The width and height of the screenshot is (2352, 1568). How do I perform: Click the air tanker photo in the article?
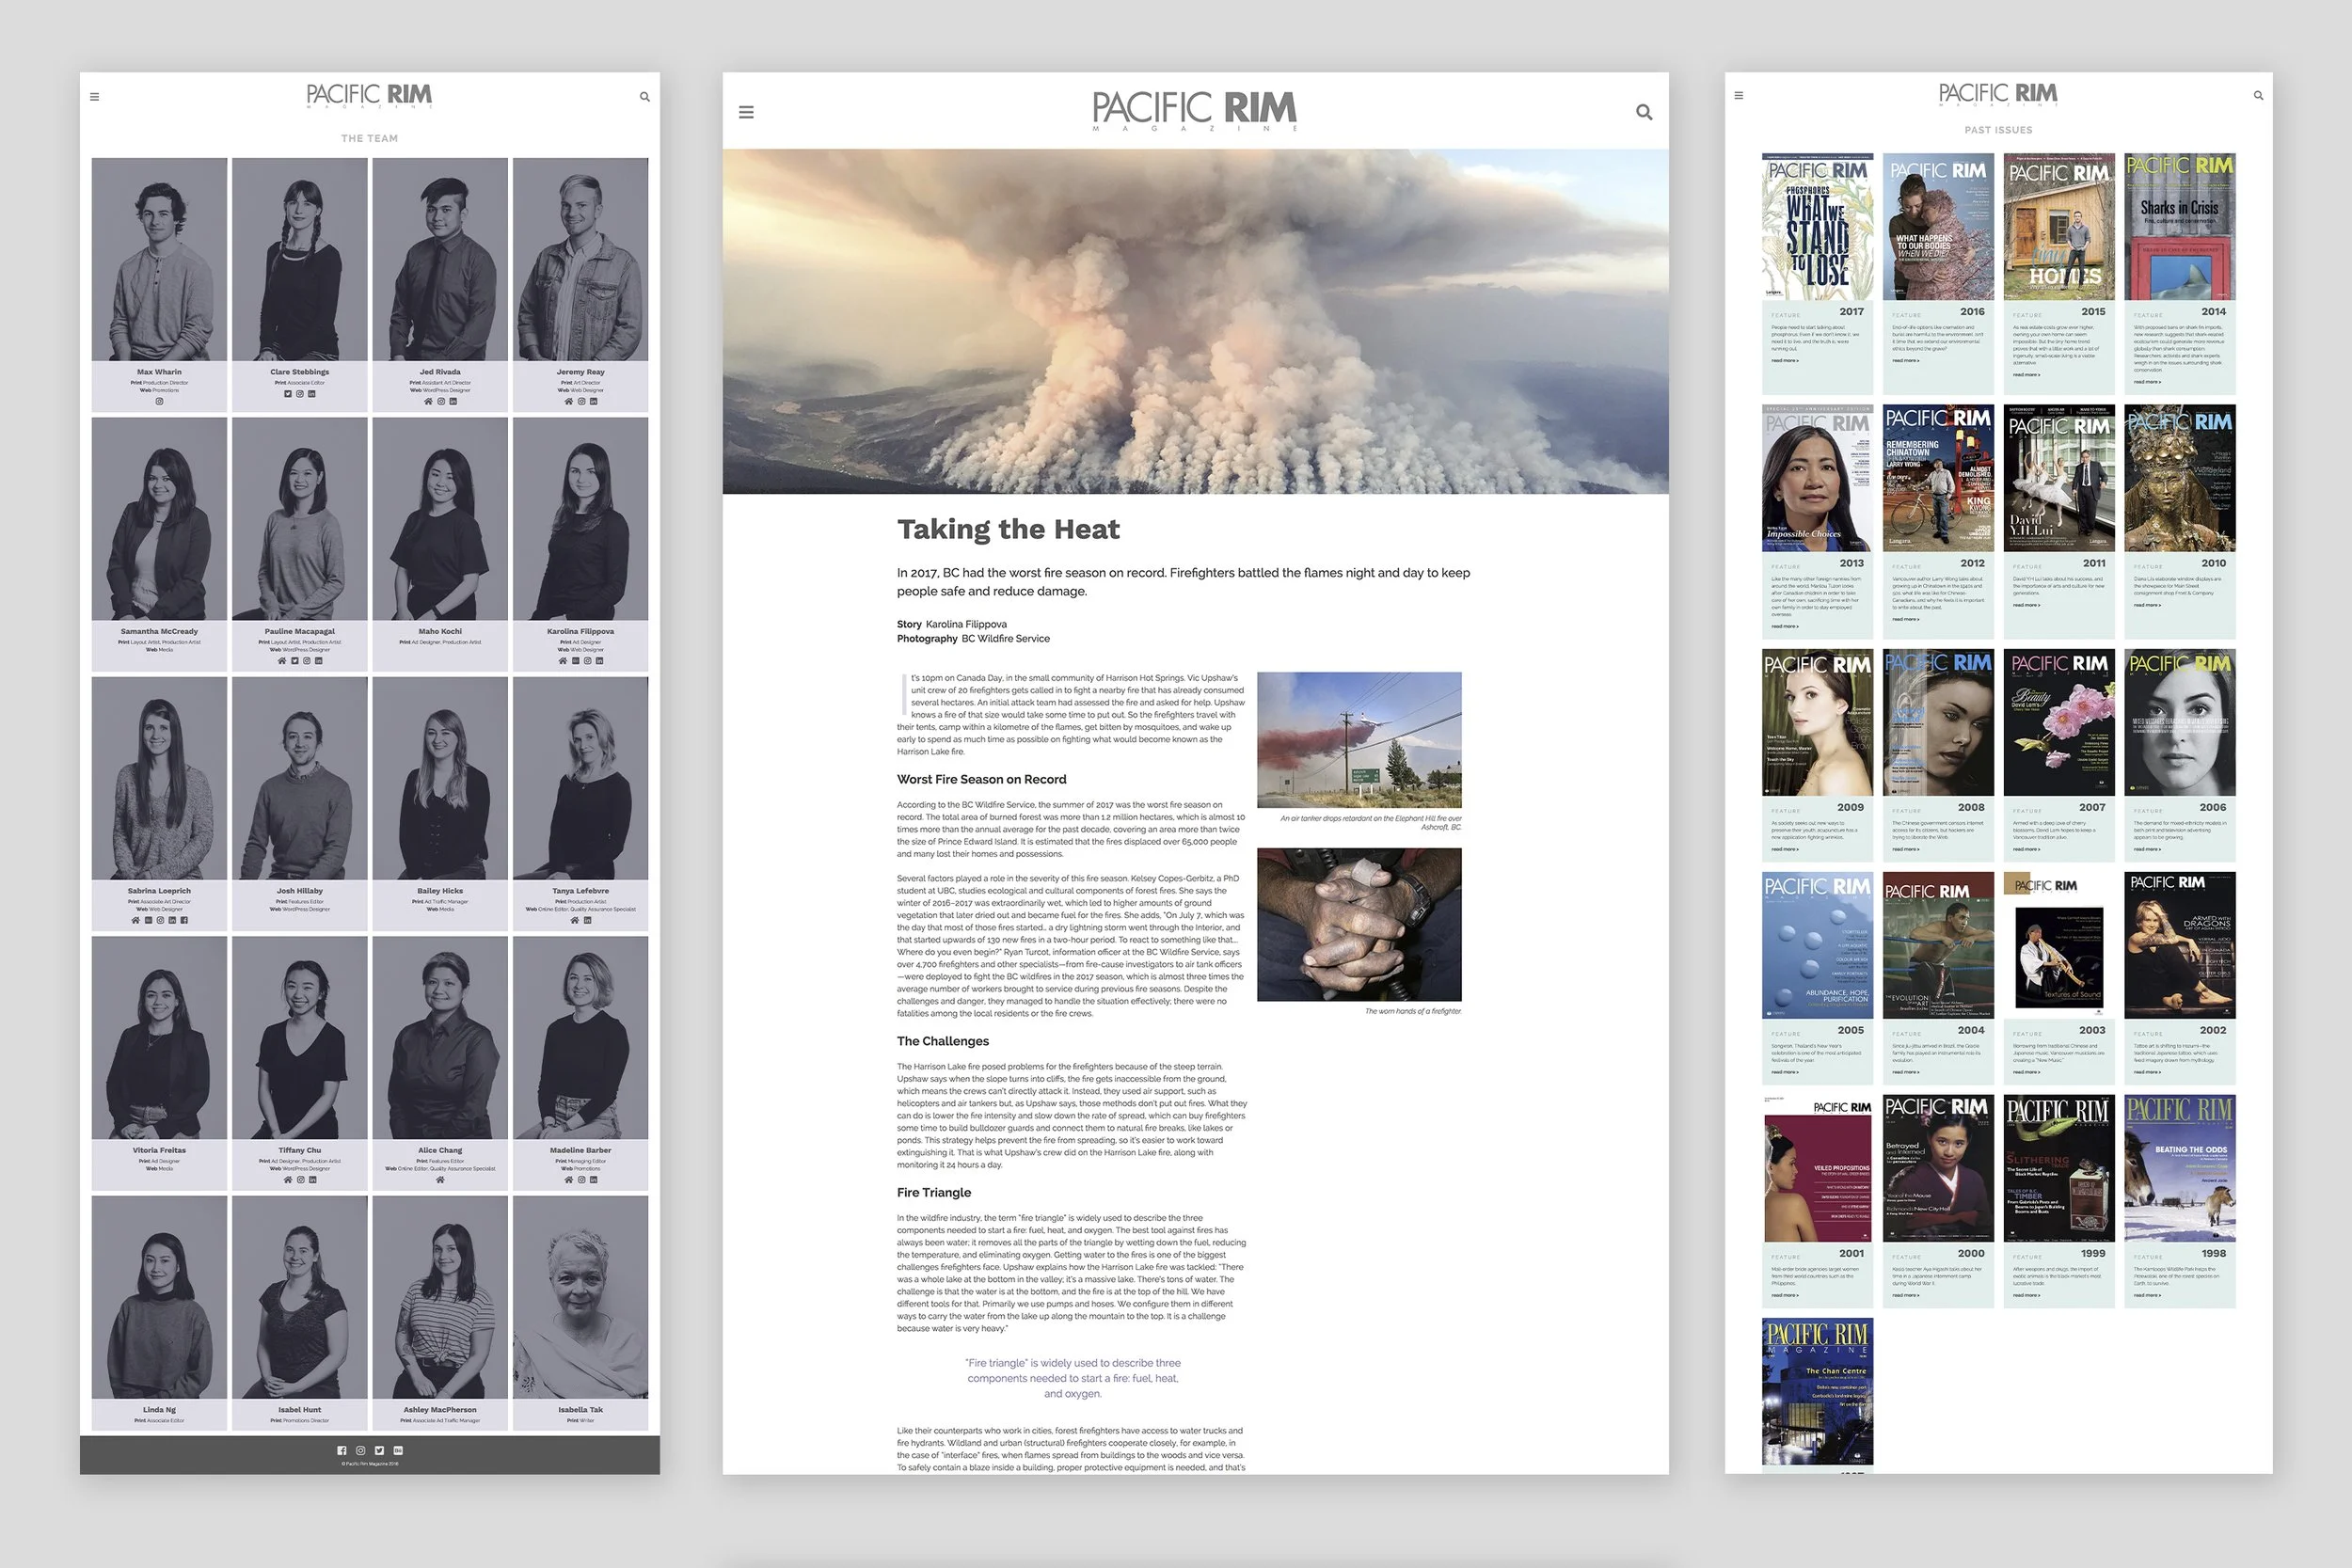[1359, 740]
